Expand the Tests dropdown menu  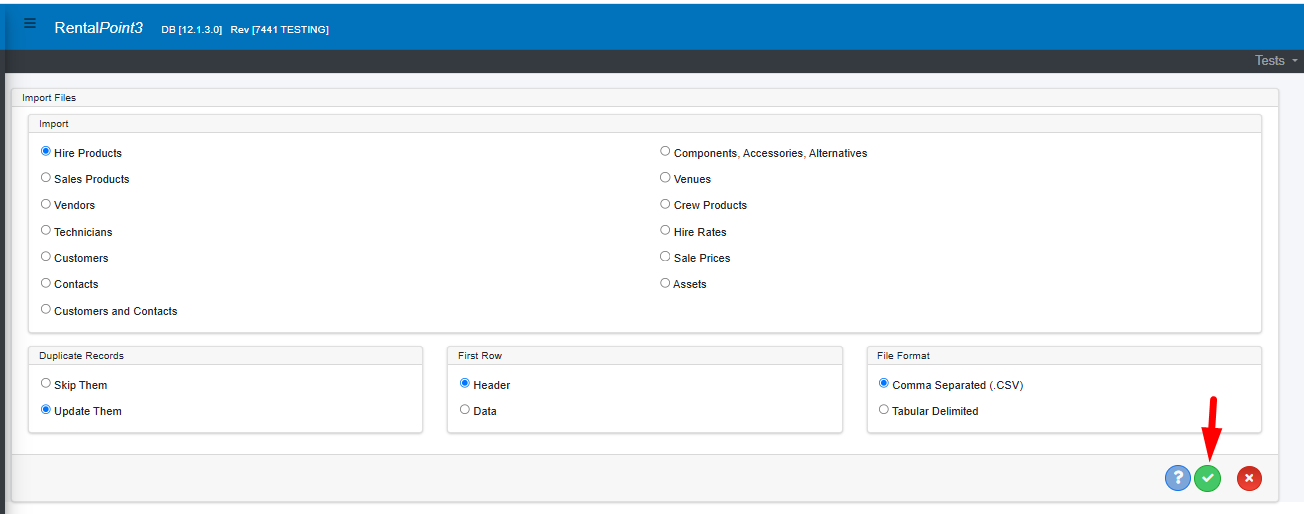1276,61
